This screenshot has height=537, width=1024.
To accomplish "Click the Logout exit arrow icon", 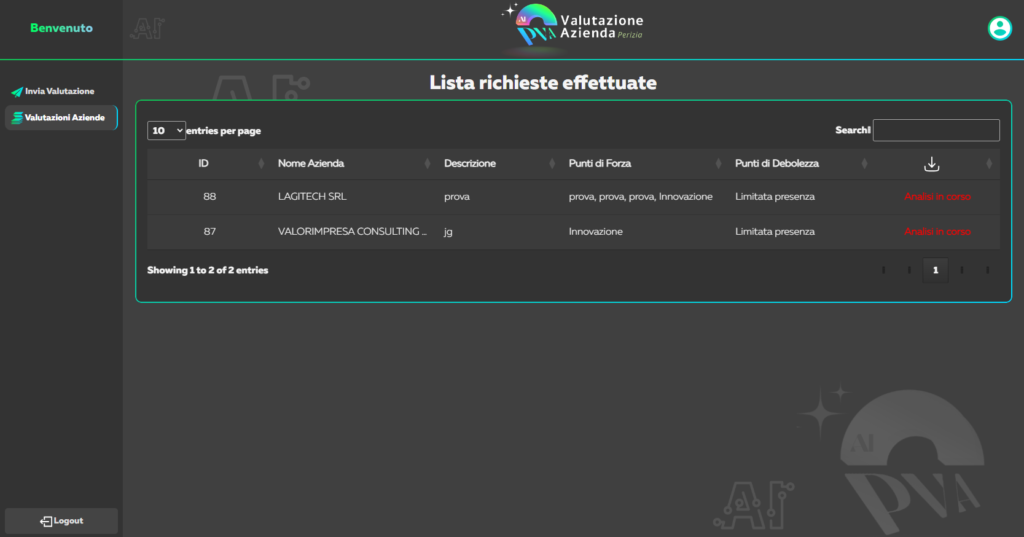I will [46, 521].
